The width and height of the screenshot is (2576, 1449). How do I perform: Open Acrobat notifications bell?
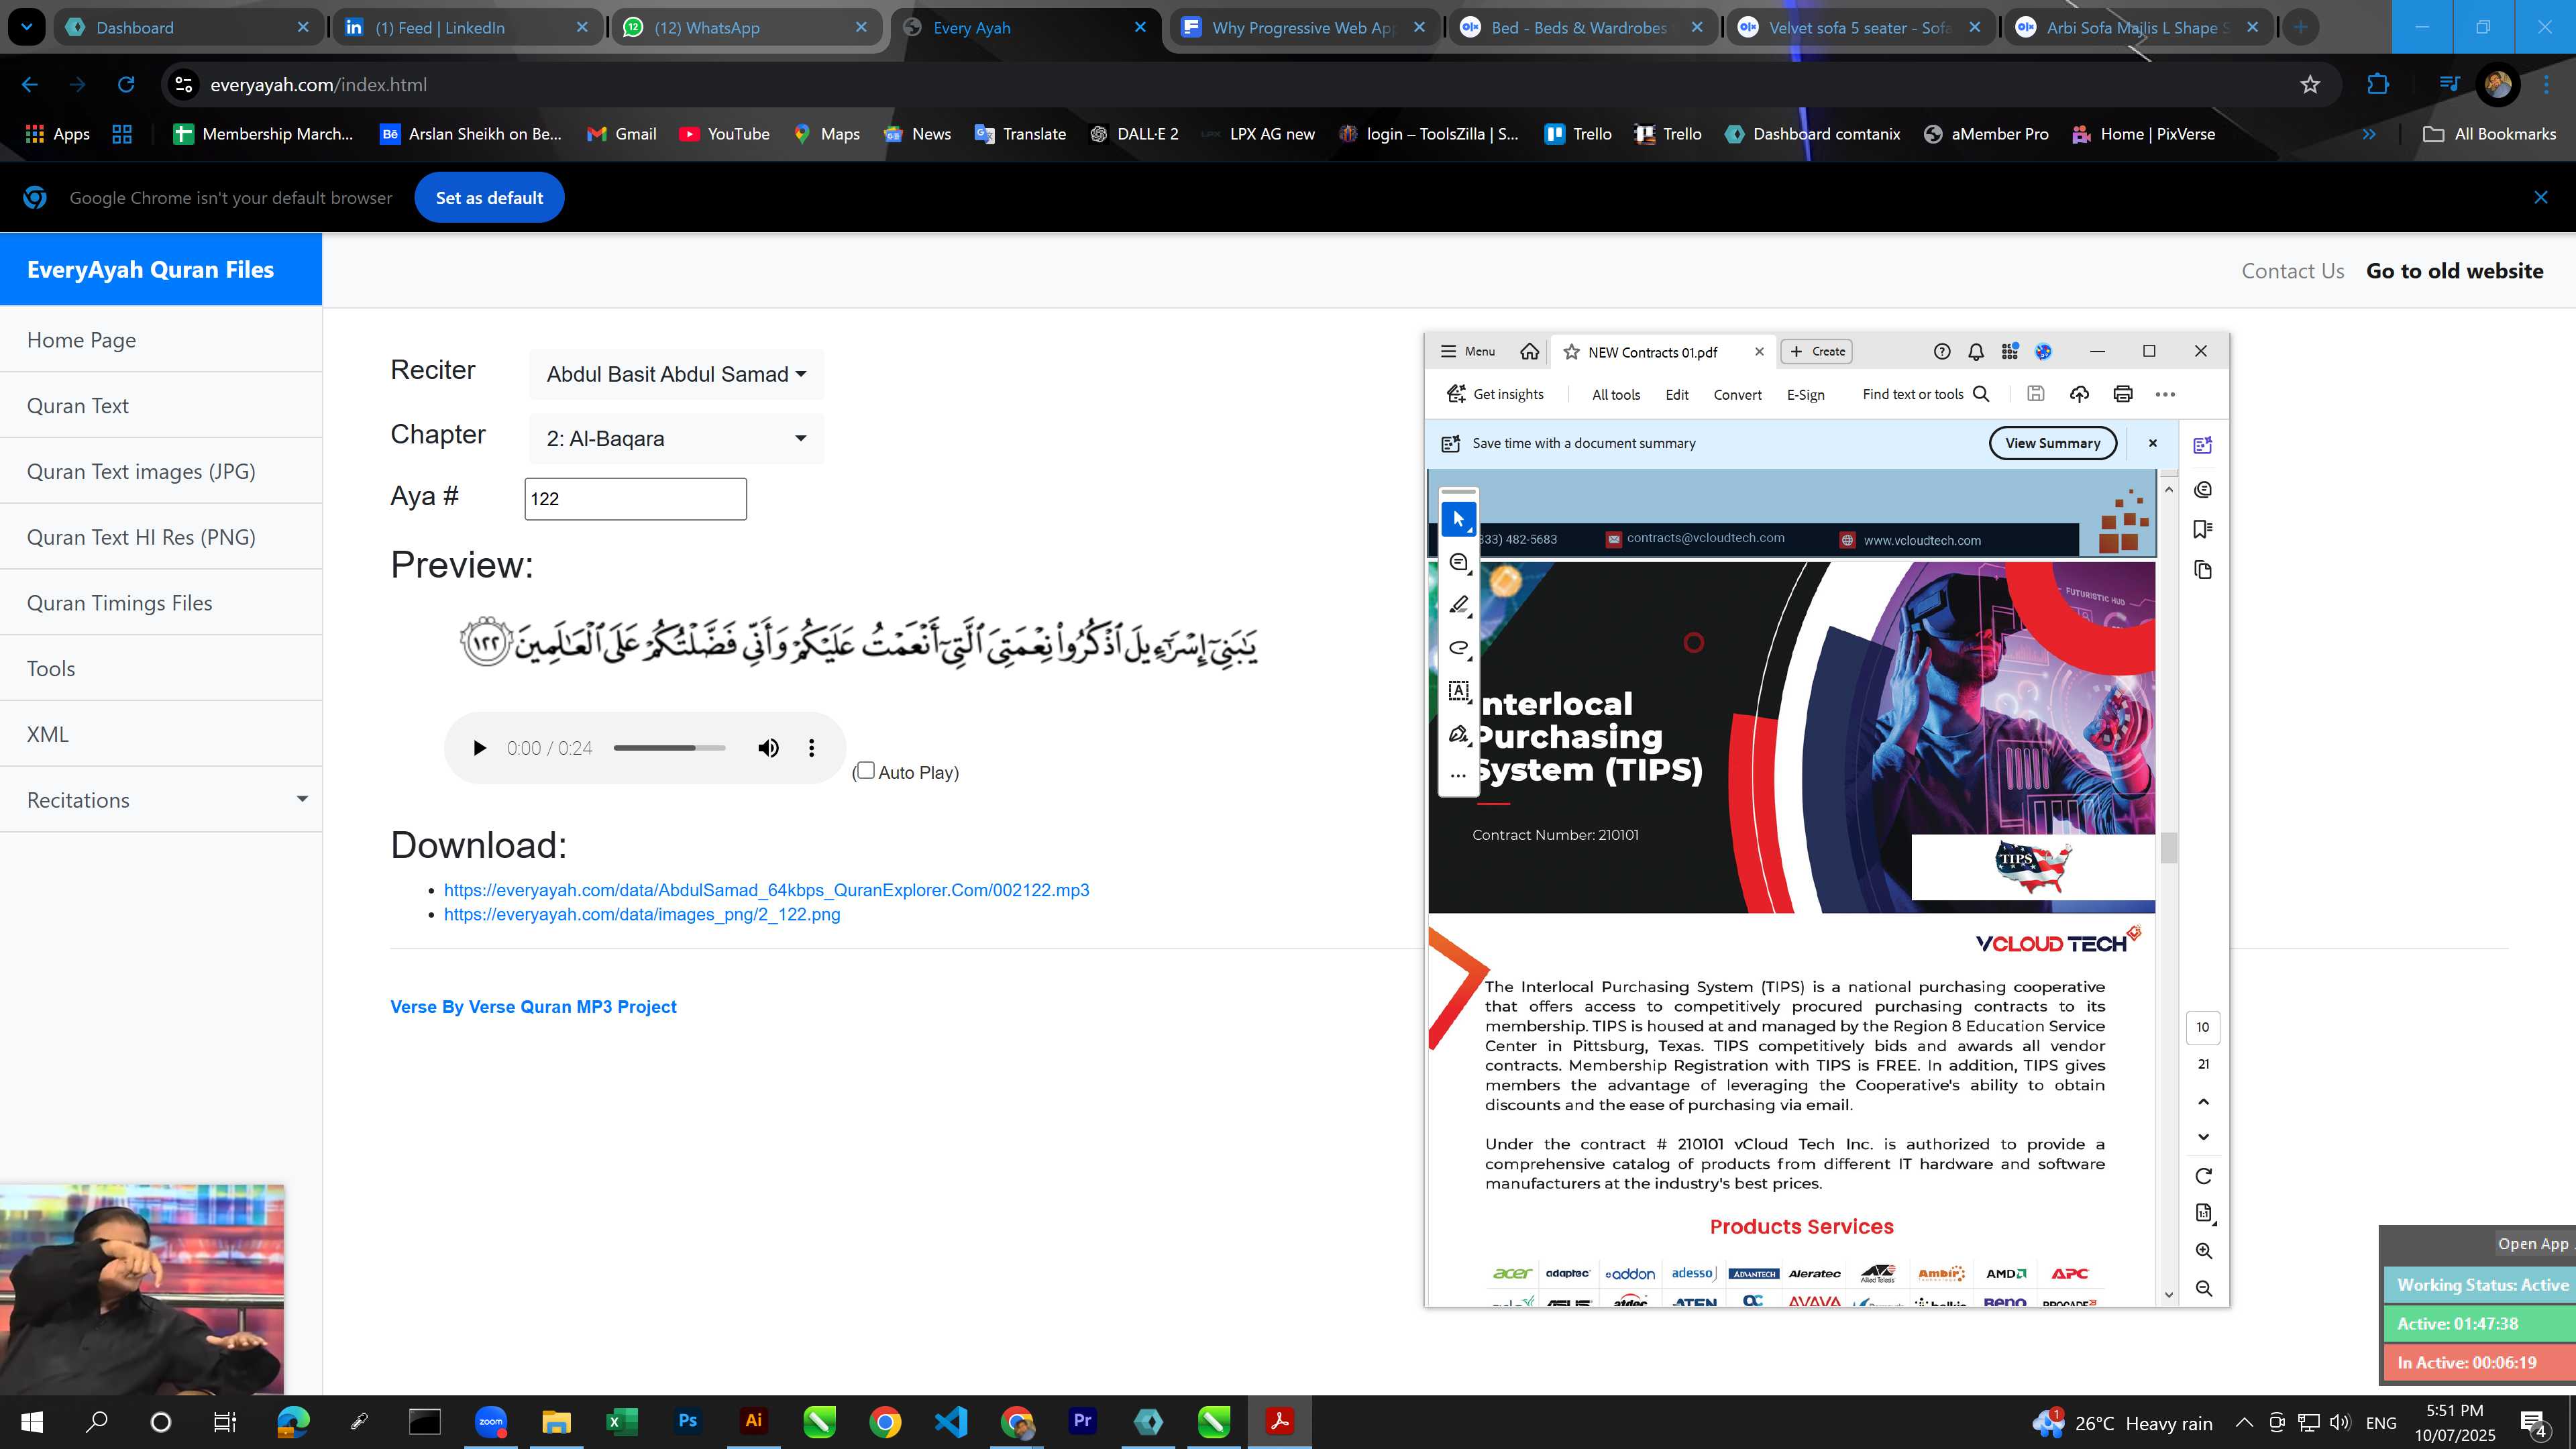(x=1976, y=351)
